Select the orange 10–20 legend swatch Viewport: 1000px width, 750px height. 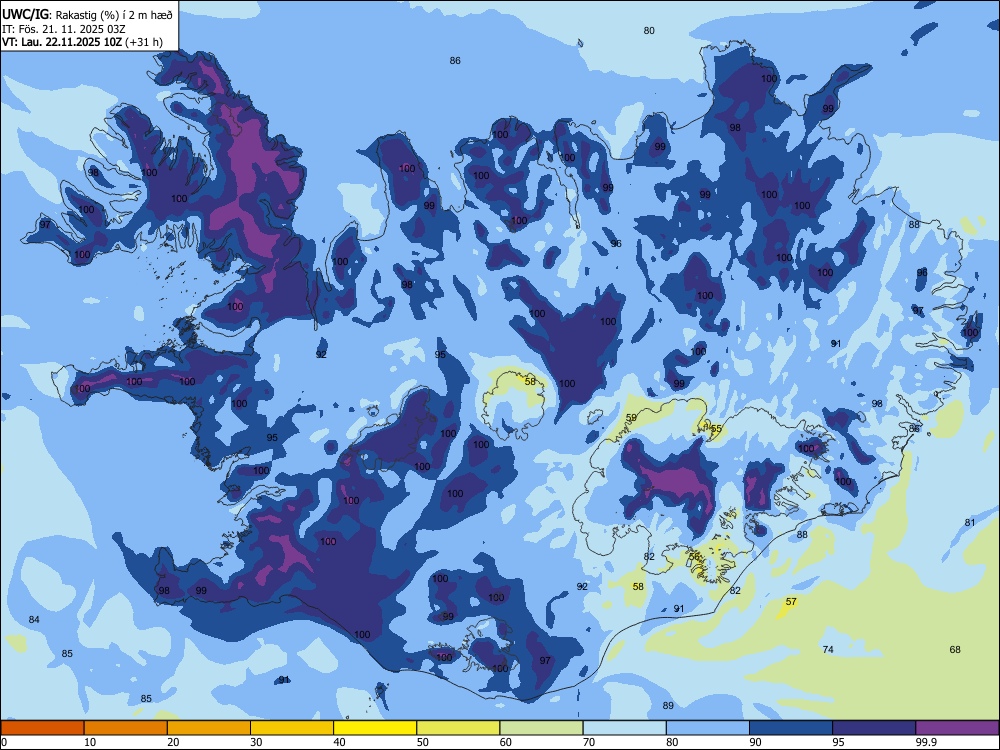coord(126,728)
